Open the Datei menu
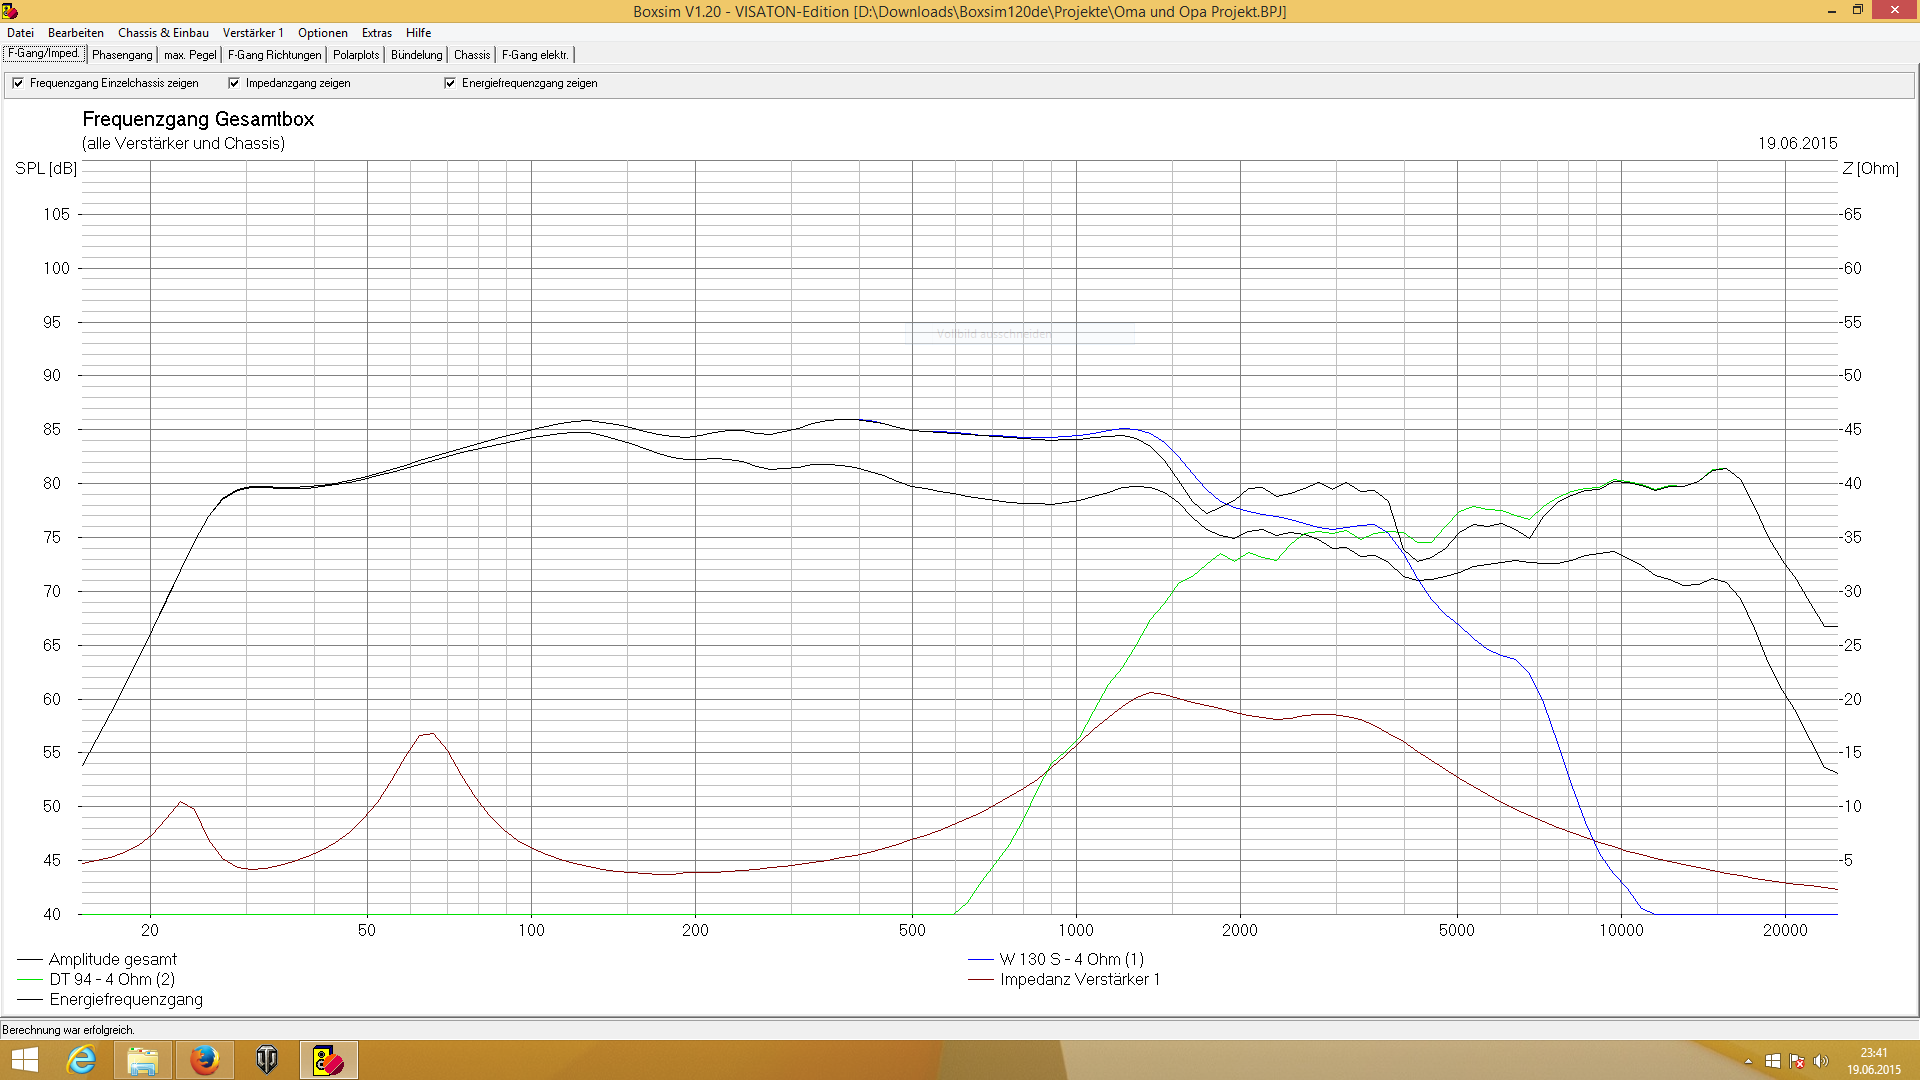Screen dimensions: 1920x1080 click(x=20, y=33)
